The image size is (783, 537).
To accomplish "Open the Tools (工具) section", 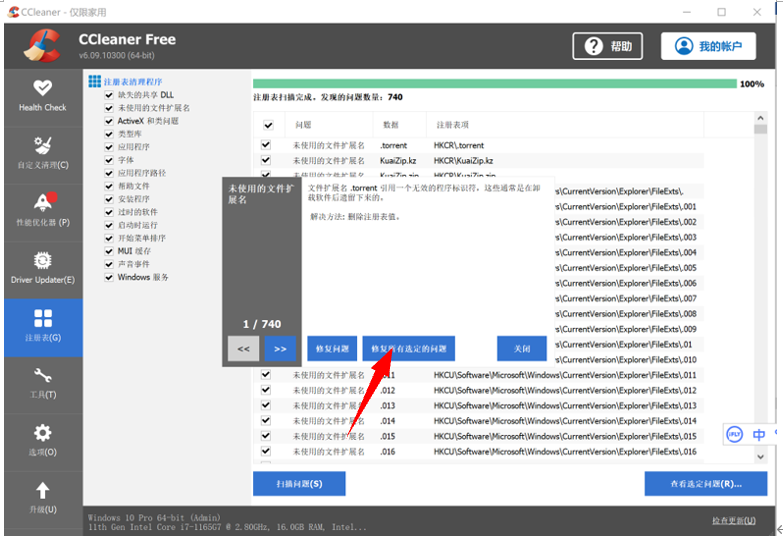I will [42, 384].
